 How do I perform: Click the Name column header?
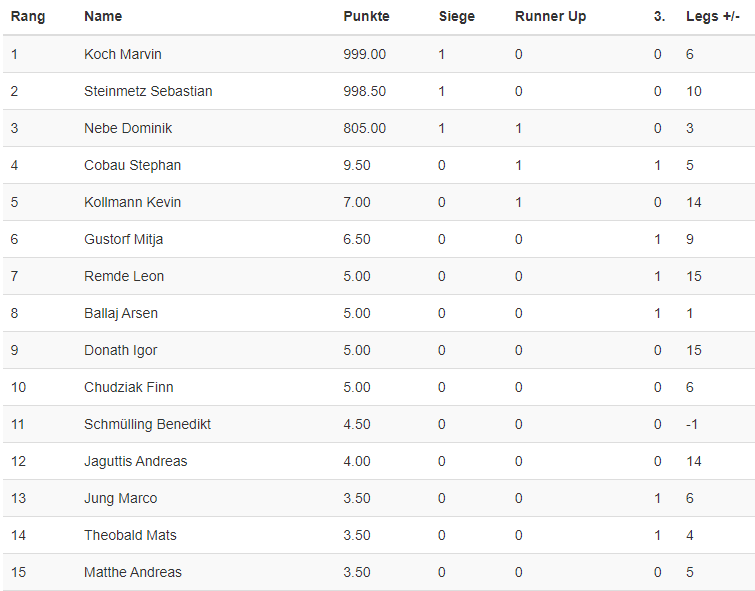(x=103, y=17)
